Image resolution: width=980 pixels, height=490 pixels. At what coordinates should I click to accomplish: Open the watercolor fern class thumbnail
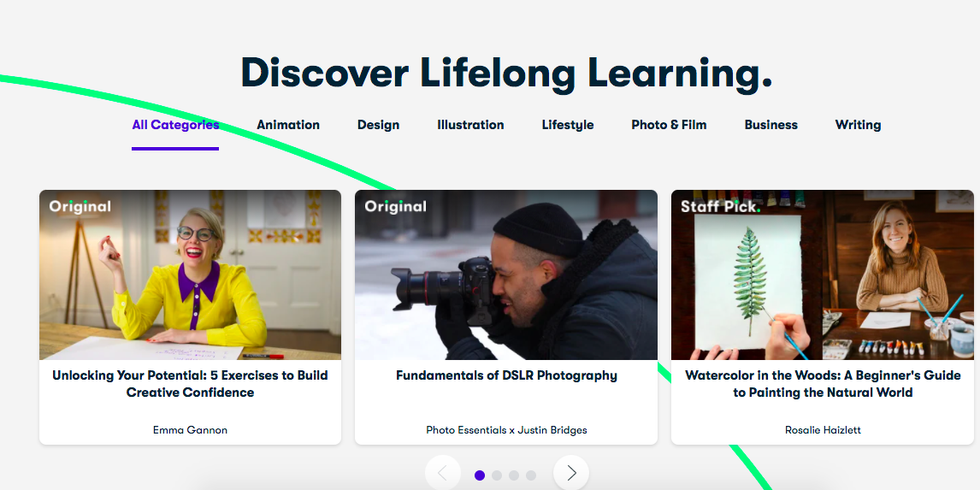pos(822,275)
